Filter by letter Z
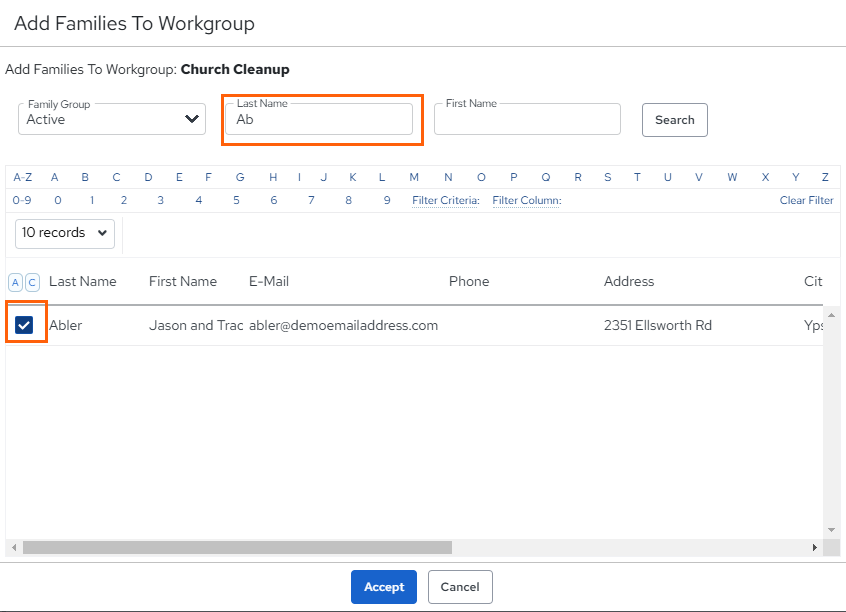This screenshot has width=846, height=612. [x=825, y=177]
